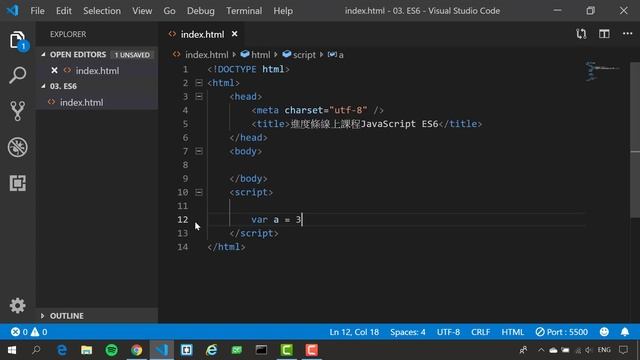The height and width of the screenshot is (360, 640).
Task: Collapse the body tag fold on line 7
Action: 199,151
